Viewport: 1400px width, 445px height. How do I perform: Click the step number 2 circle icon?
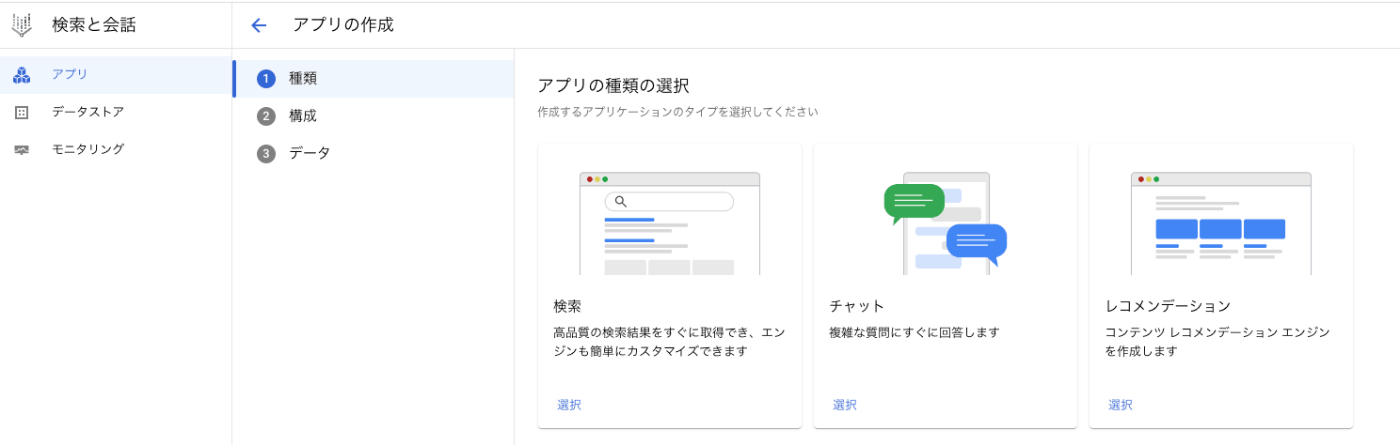tap(266, 116)
